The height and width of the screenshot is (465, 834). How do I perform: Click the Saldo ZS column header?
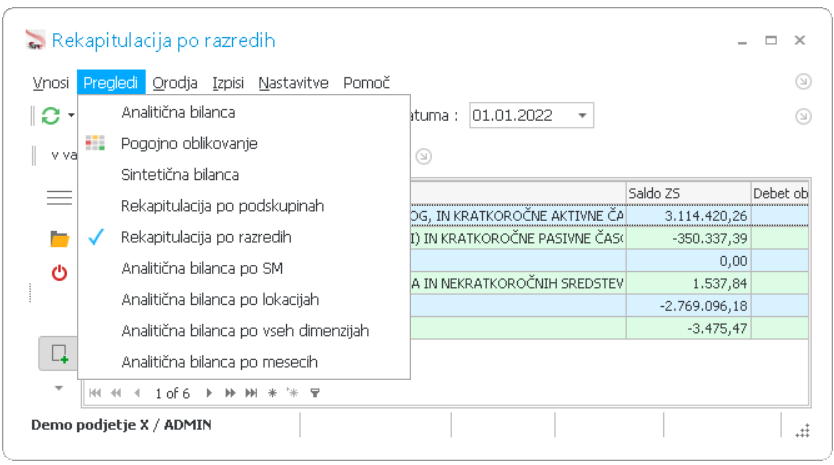[688, 193]
